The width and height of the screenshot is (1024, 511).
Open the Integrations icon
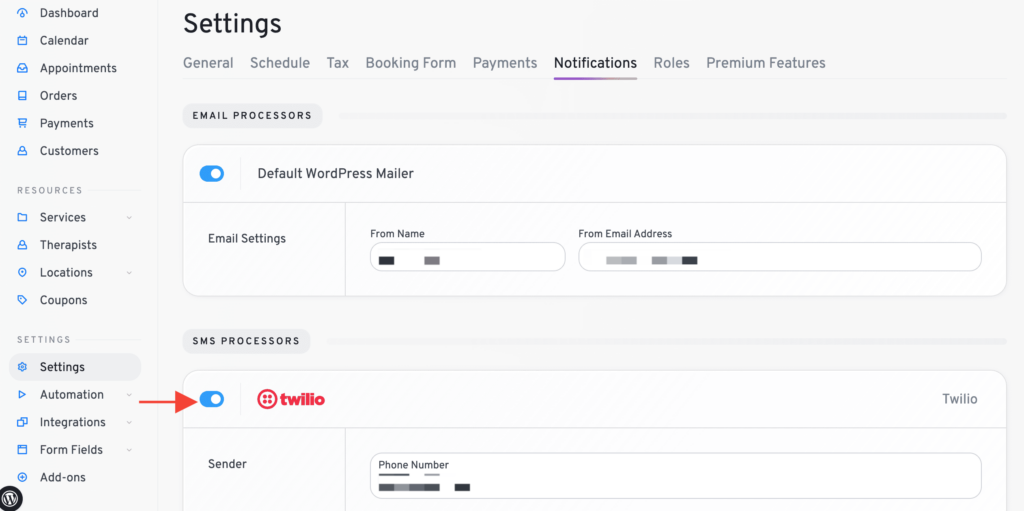pyautogui.click(x=22, y=422)
